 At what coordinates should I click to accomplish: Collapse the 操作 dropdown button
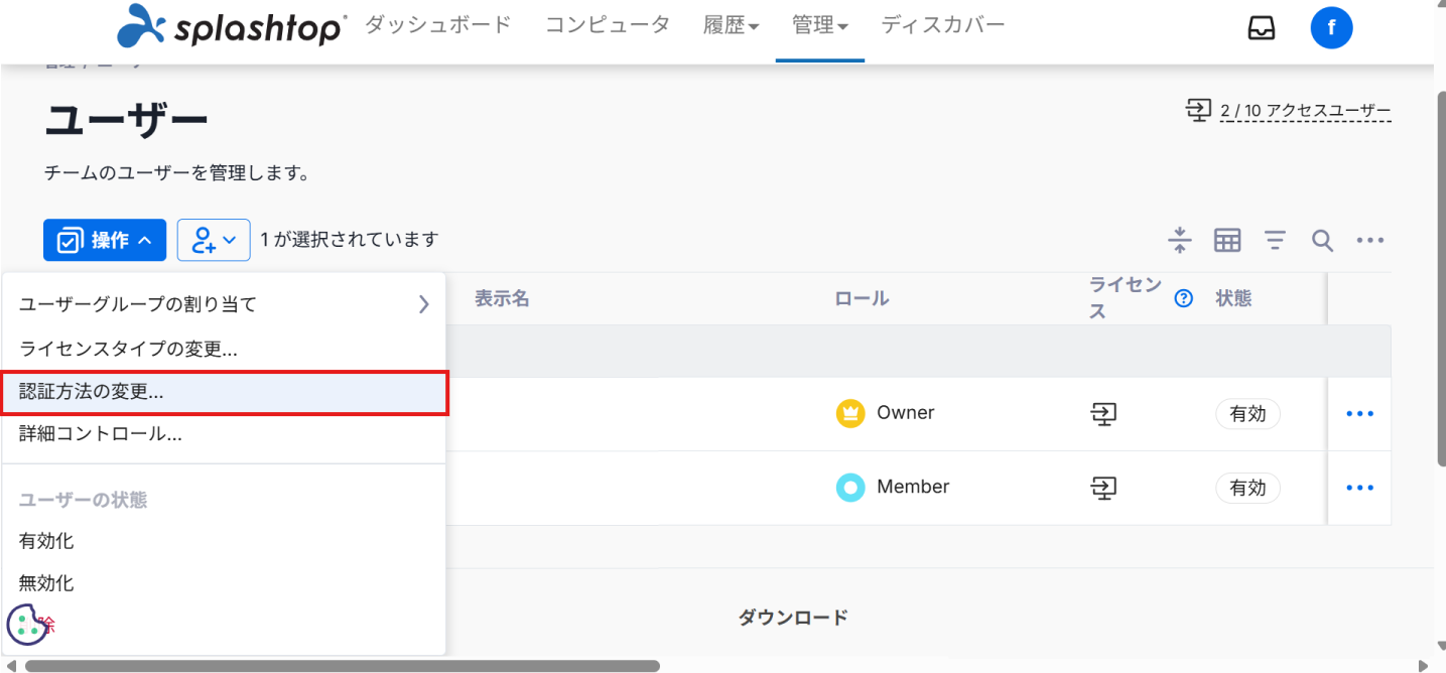[105, 240]
